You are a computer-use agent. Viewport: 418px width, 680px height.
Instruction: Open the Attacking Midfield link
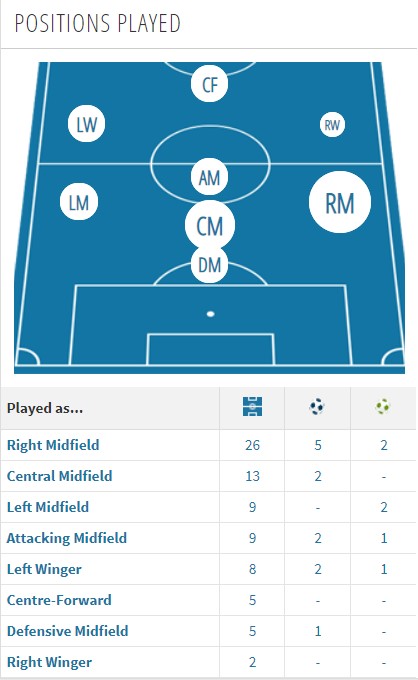(x=67, y=538)
